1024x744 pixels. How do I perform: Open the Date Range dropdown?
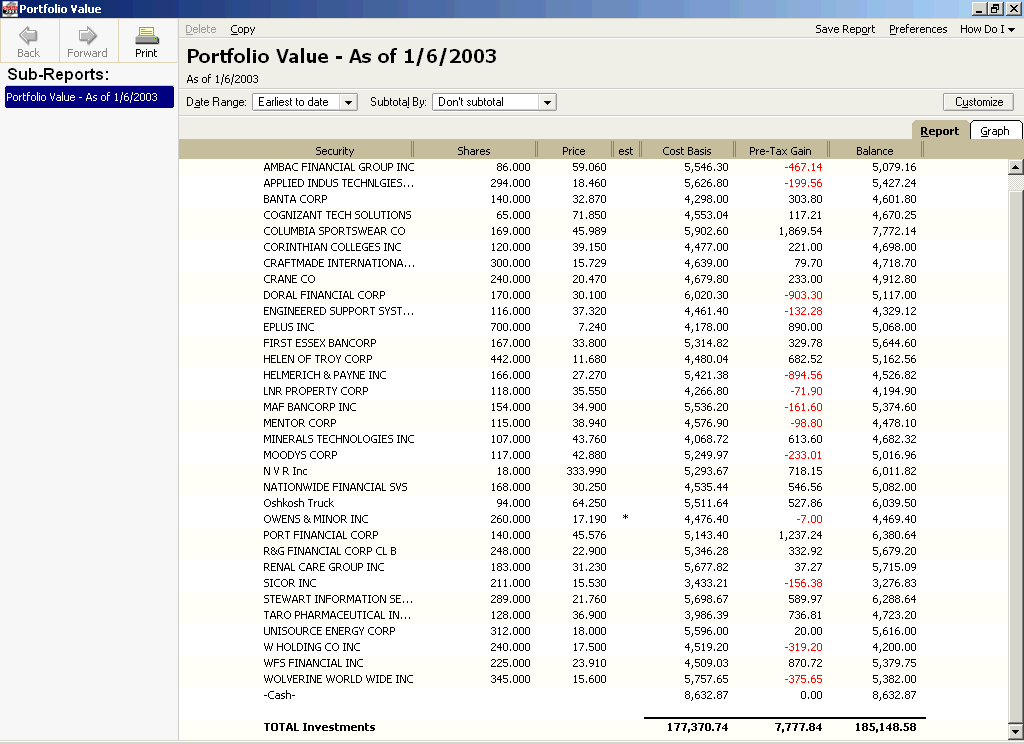click(347, 102)
